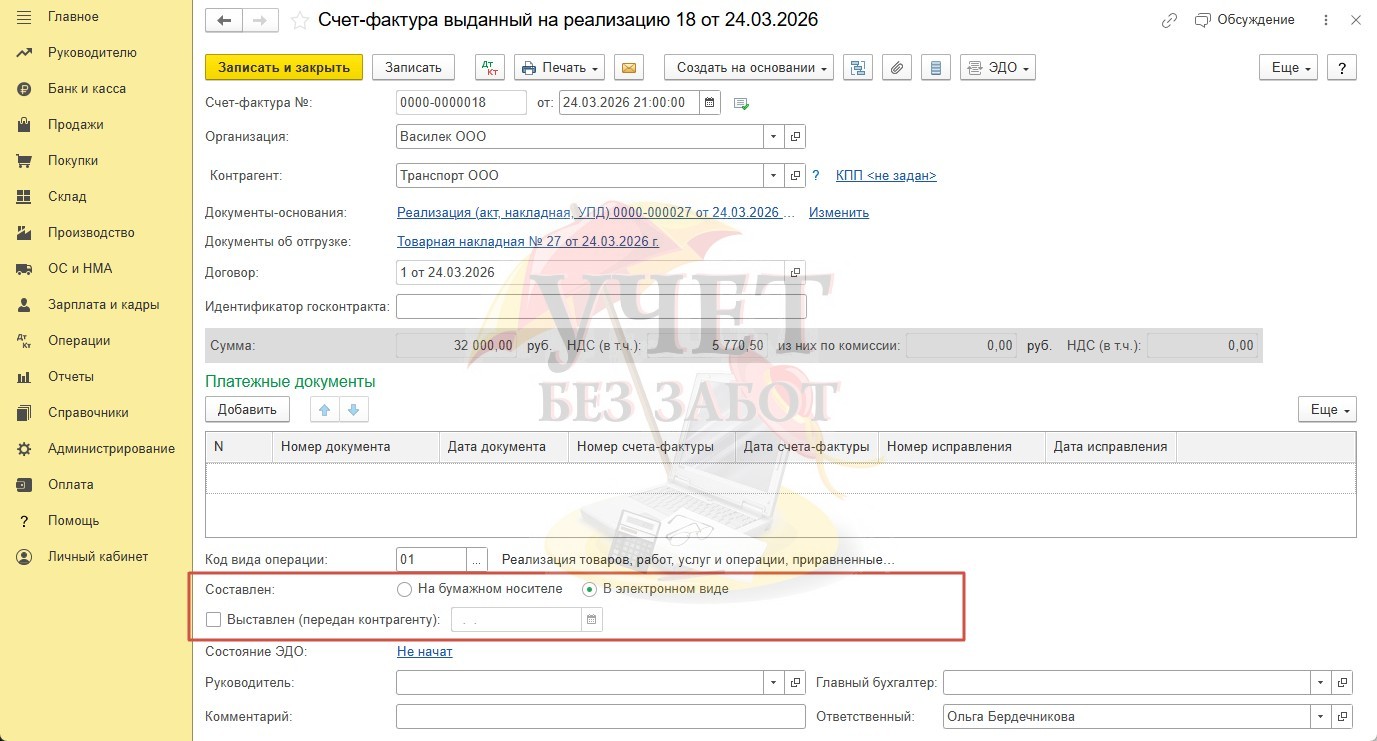Viewport: 1377px width, 741px height.
Task: Click the Идентификатор госконтракта input field
Action: click(x=600, y=307)
